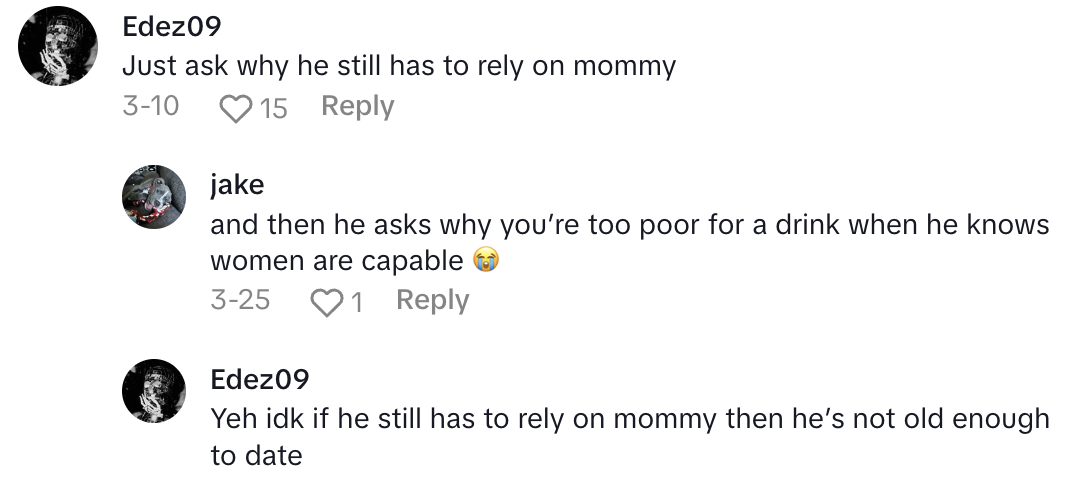
Task: Reply to Edez09's top comment
Action: pyautogui.click(x=357, y=106)
